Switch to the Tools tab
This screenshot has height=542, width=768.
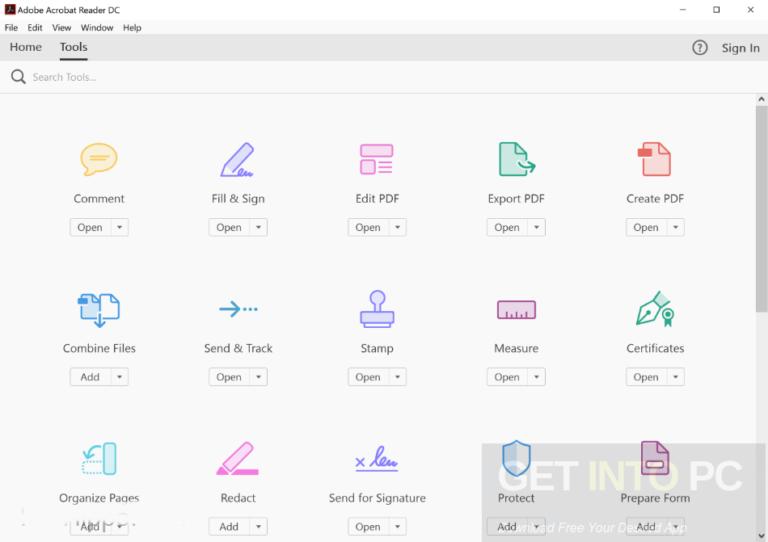click(73, 47)
